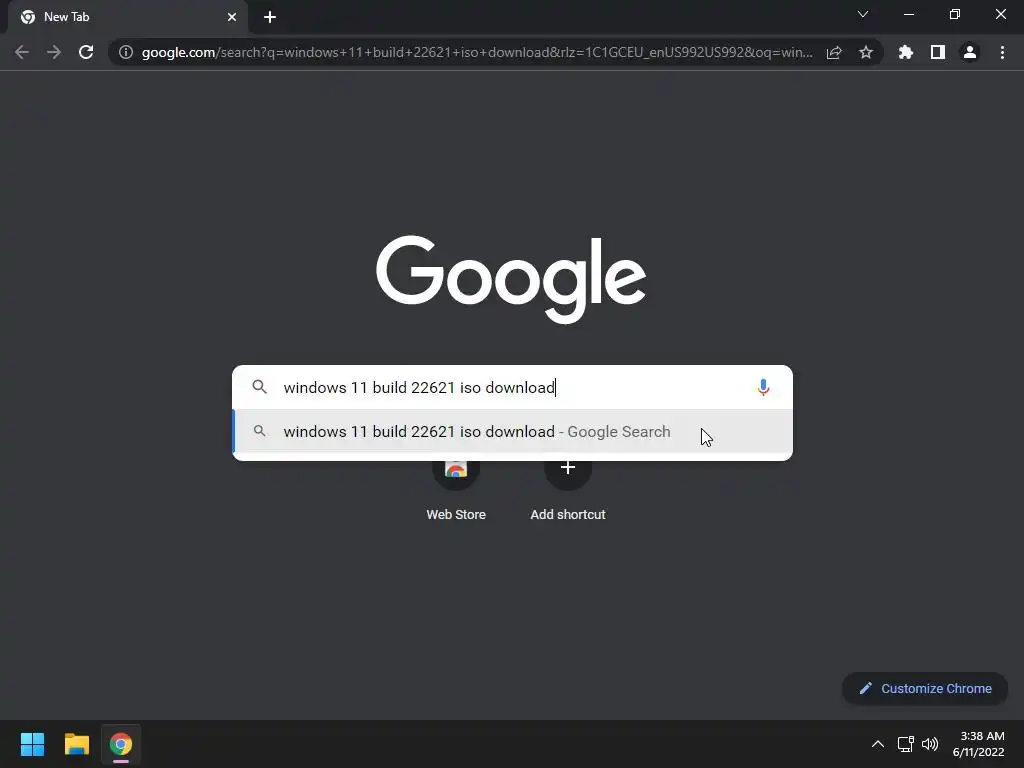Open Chrome three-dot menu
Screen dimensions: 1024x768
pos(1002,52)
